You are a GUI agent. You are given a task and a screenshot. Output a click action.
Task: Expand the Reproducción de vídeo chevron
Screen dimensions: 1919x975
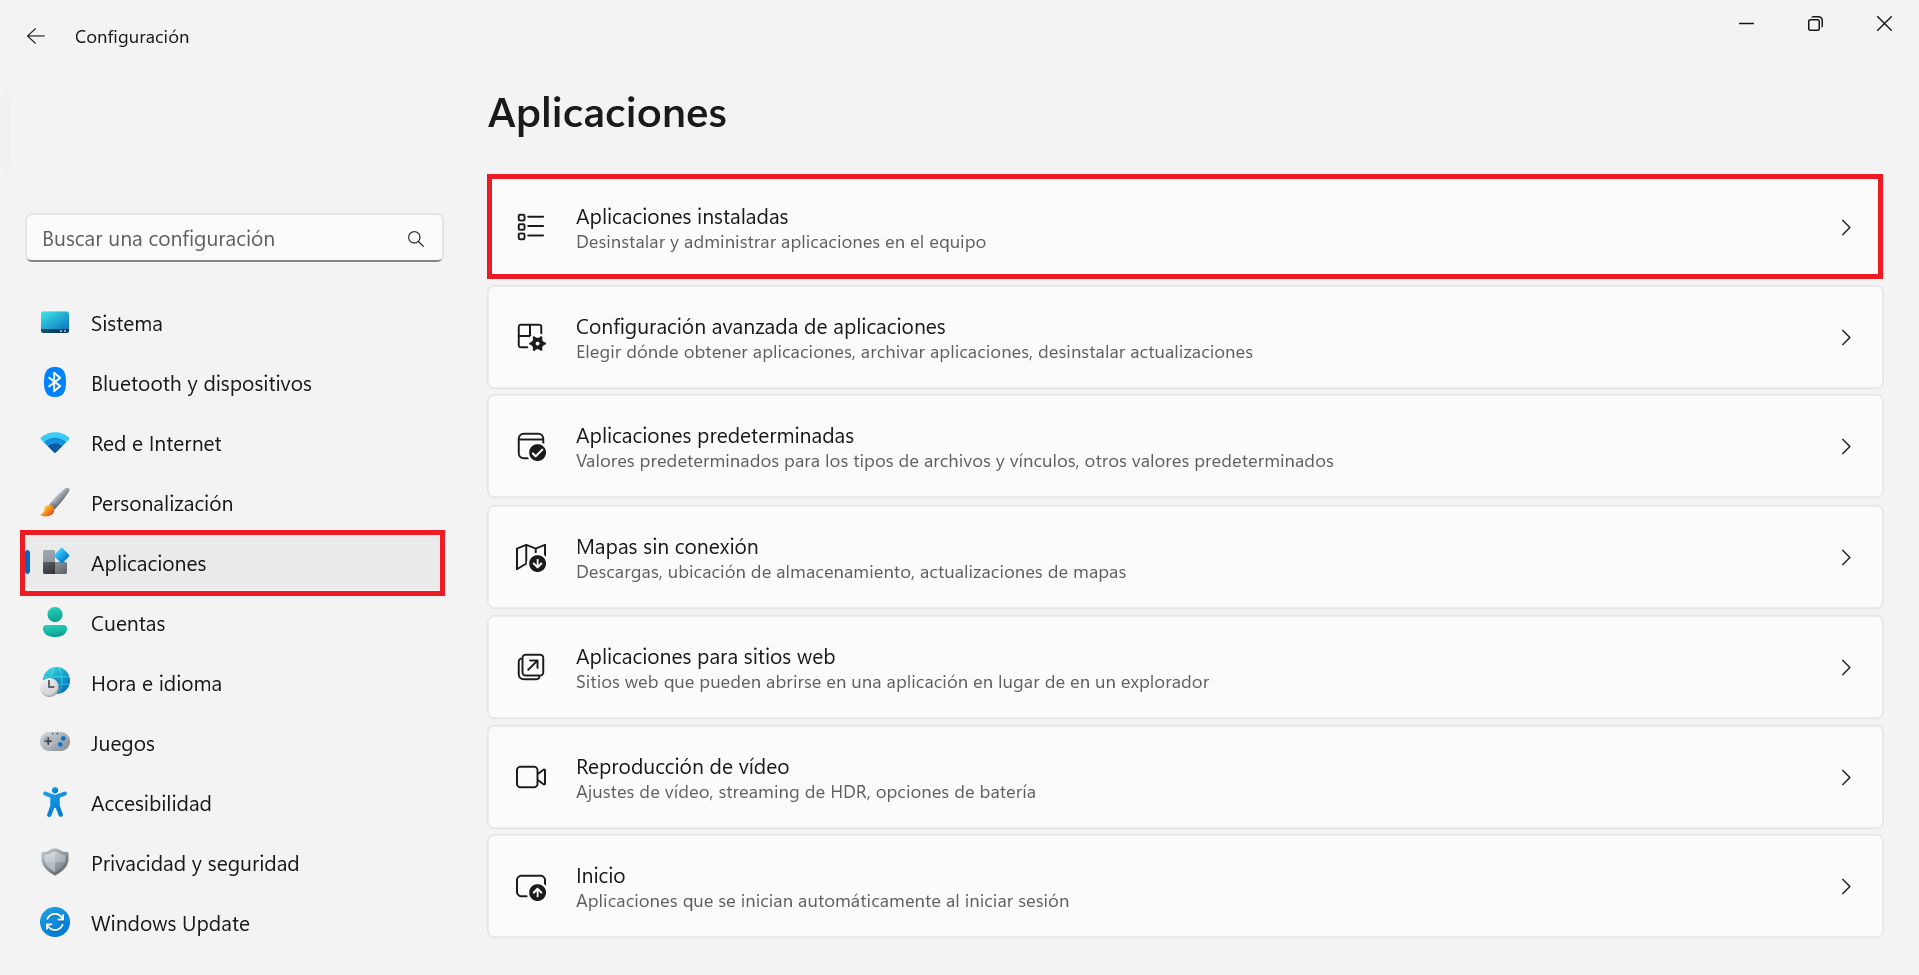(1845, 777)
